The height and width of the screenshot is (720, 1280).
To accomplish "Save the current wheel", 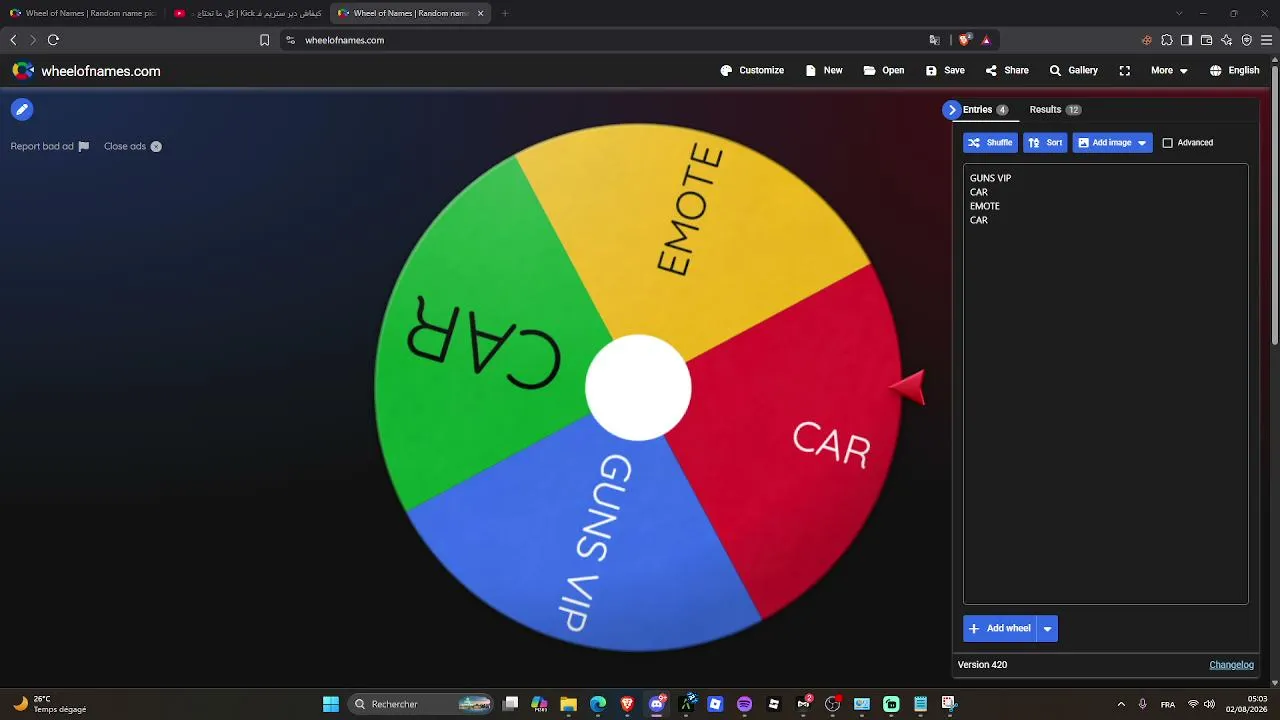I will (945, 71).
